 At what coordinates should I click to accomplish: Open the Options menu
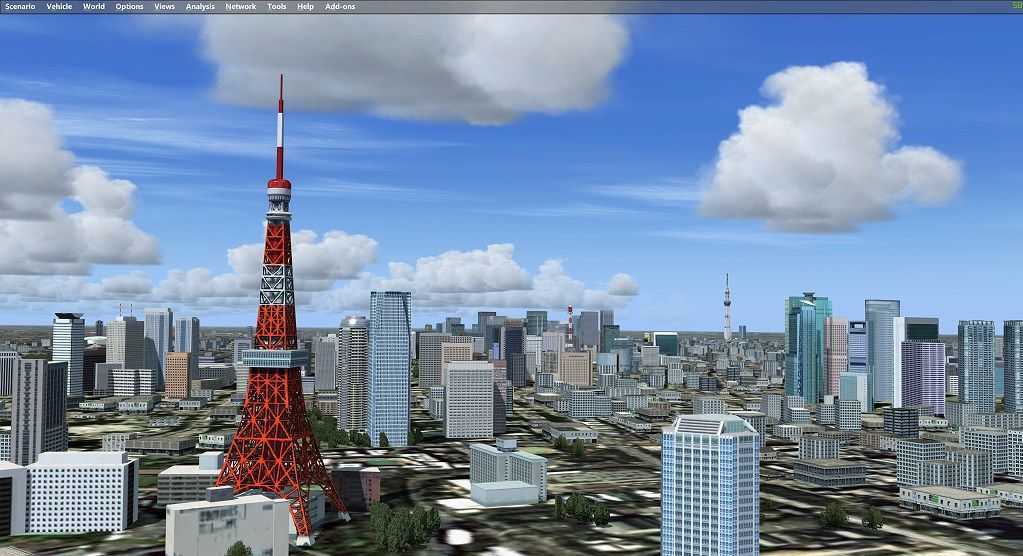point(129,7)
